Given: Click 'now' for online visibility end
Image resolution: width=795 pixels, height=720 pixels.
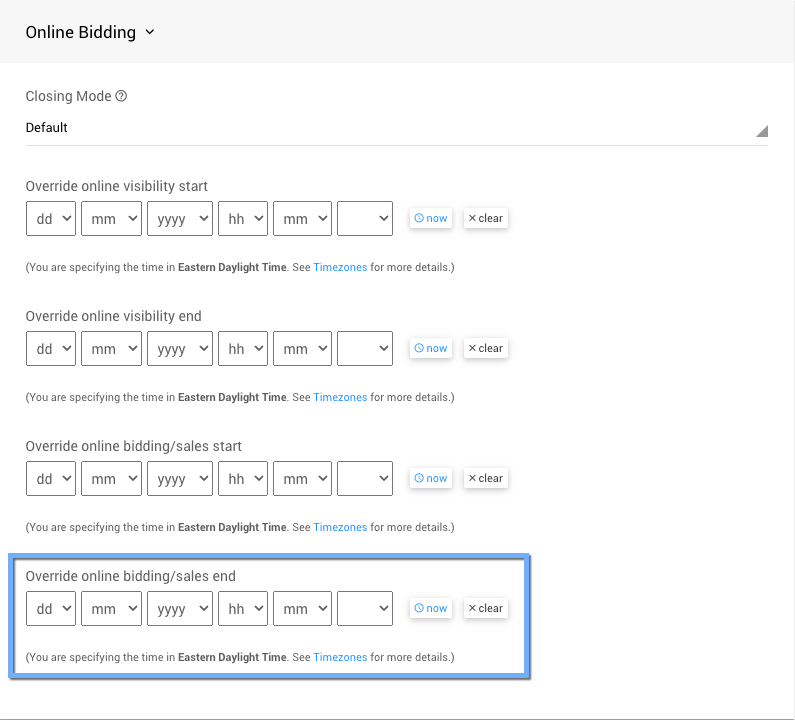Looking at the screenshot, I should coord(431,348).
